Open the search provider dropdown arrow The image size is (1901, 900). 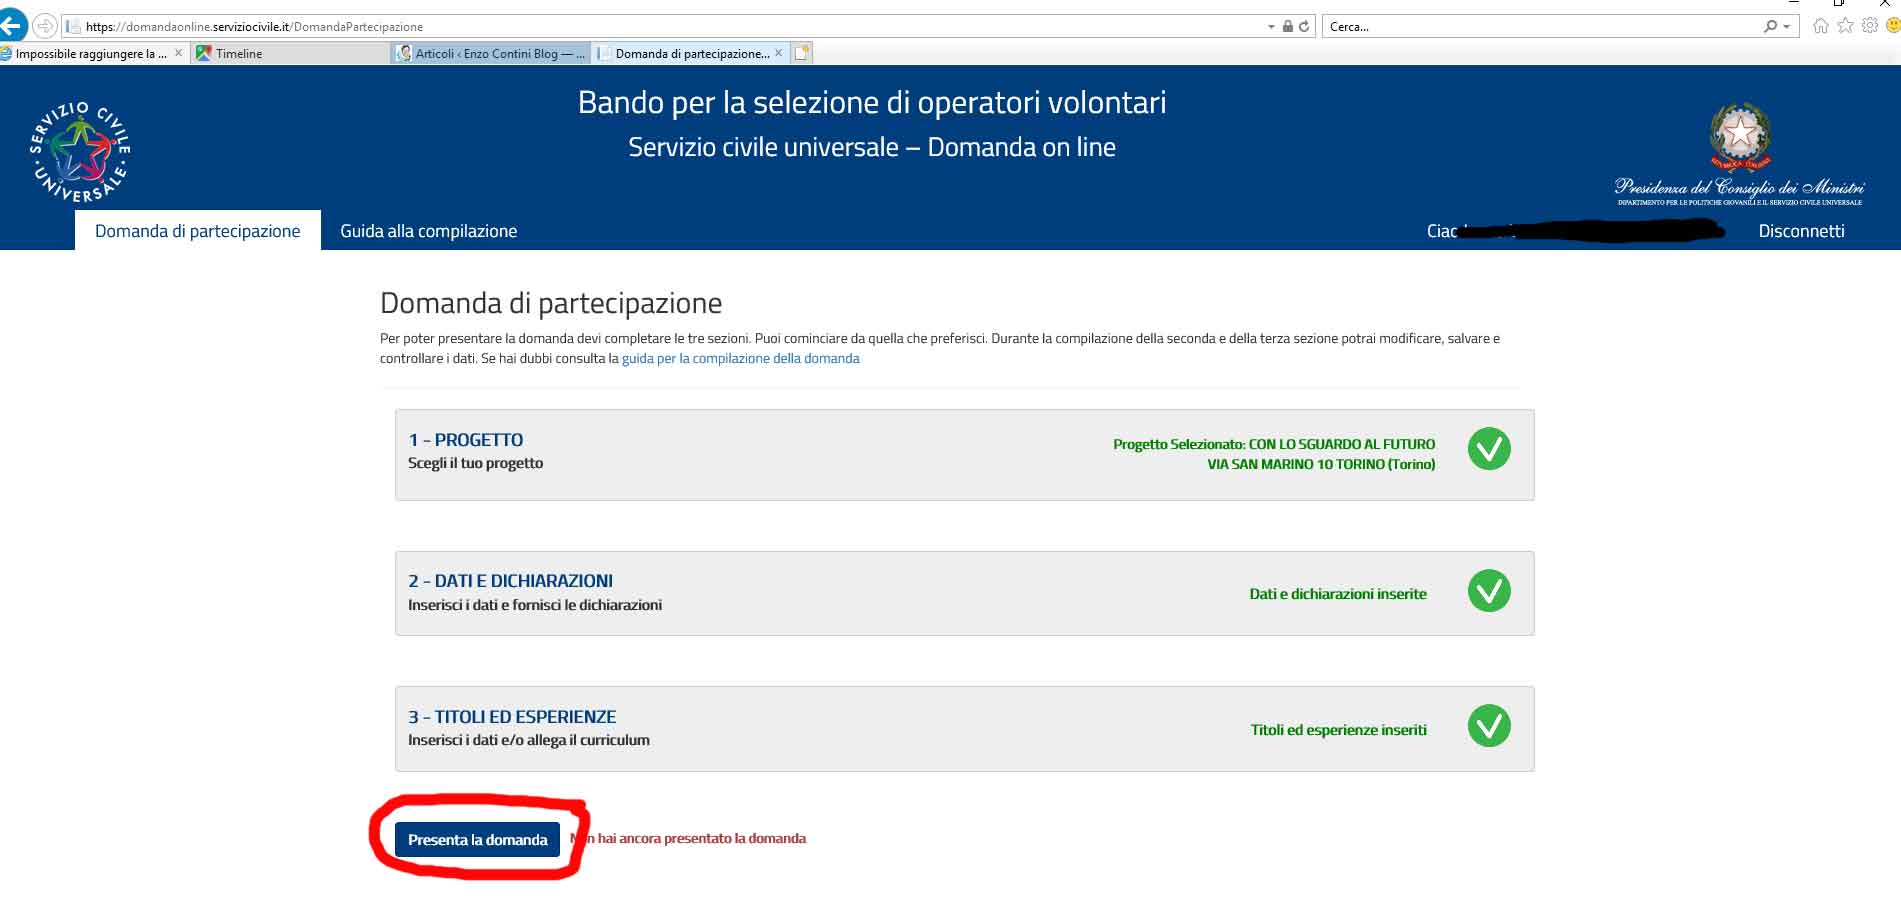[1786, 27]
